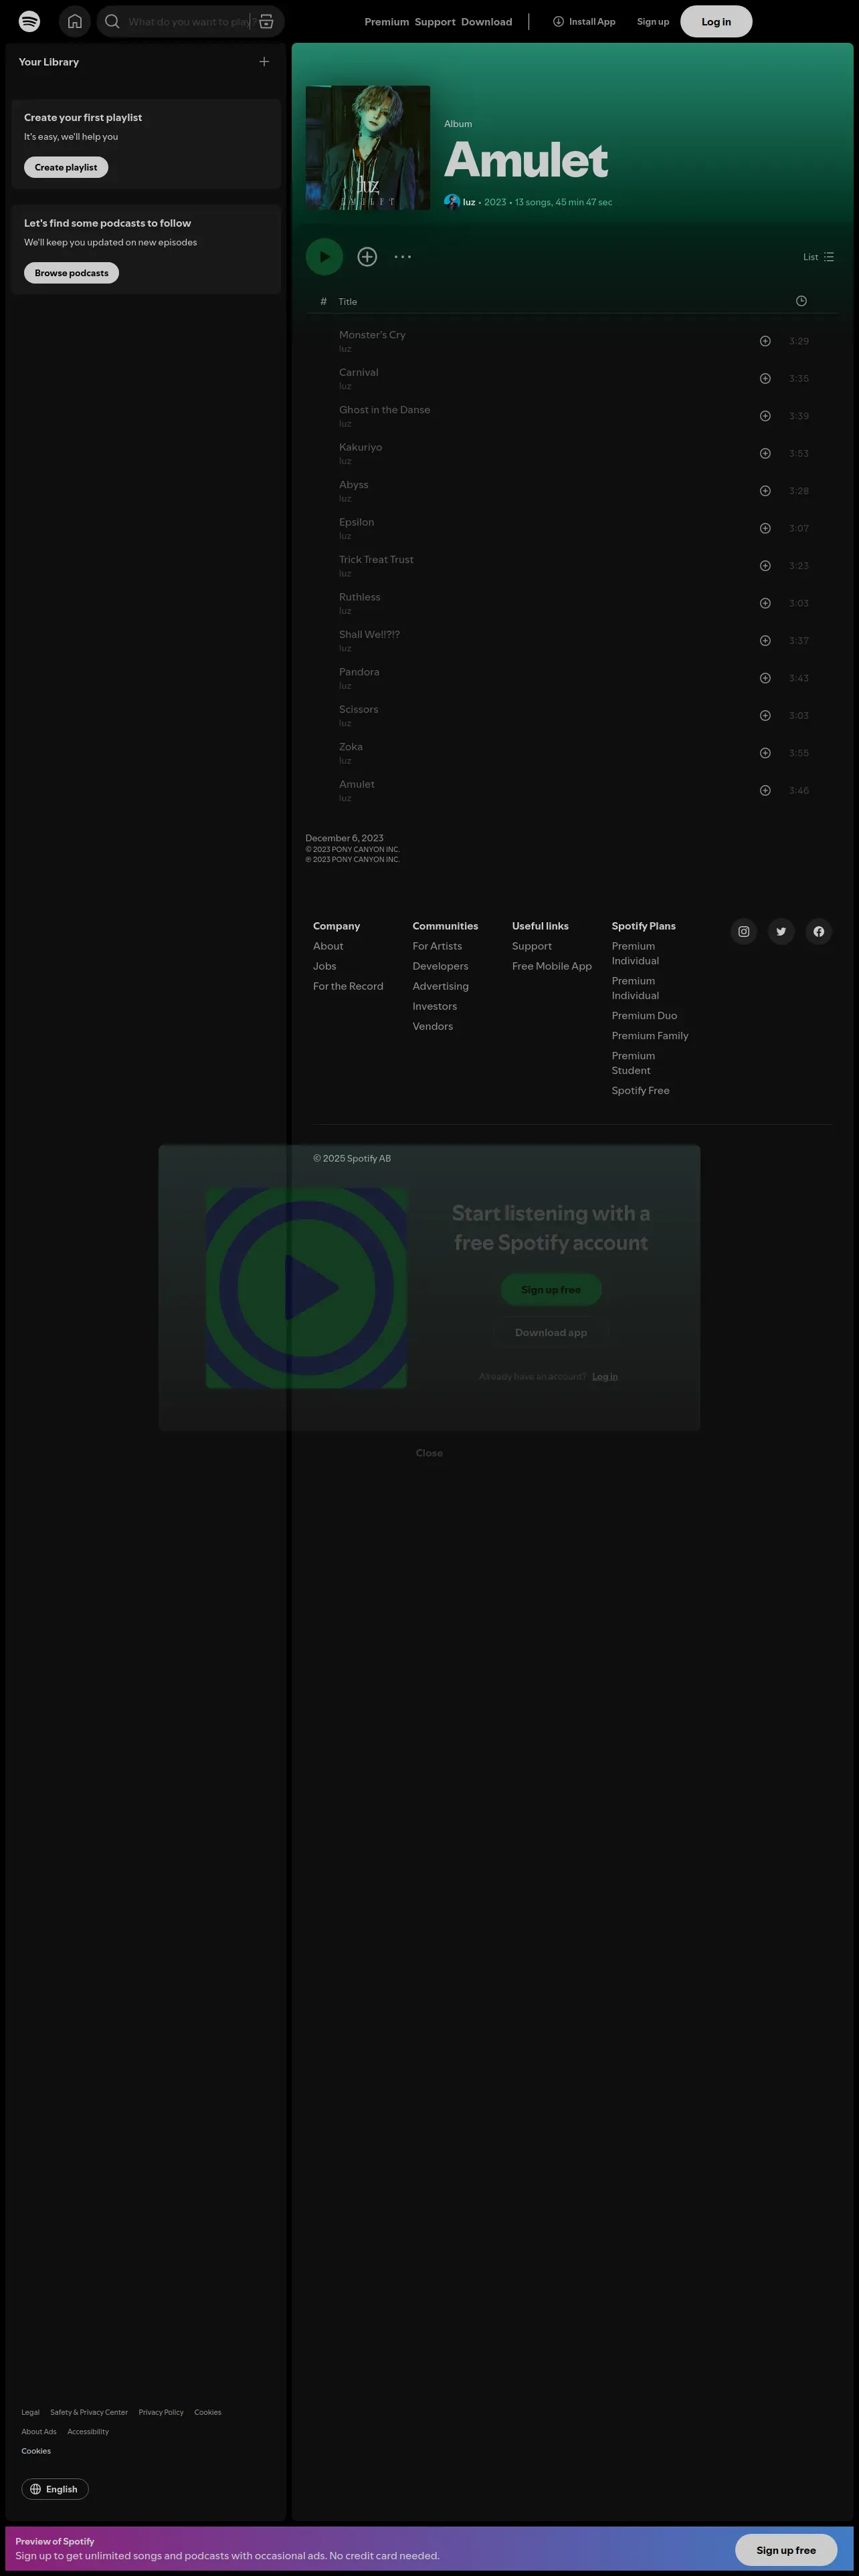The image size is (859, 2576).
Task: Add Ghost in the Danse with its plus icon
Action: (765, 416)
